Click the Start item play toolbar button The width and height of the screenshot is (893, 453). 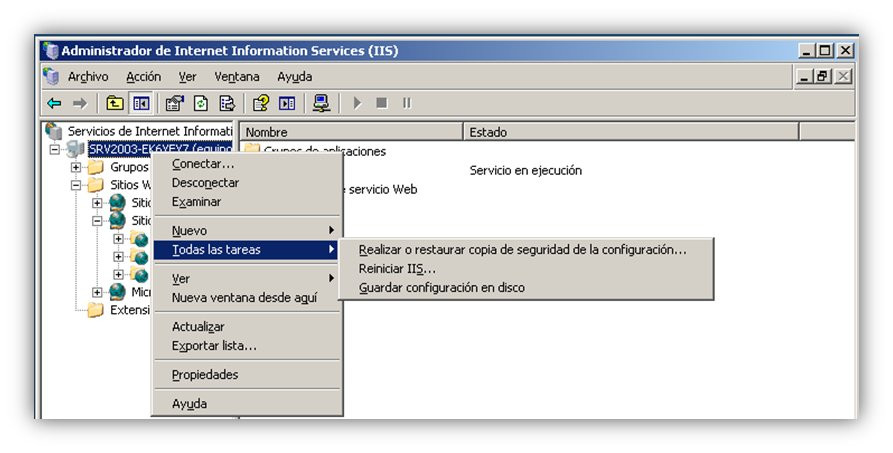pos(357,103)
